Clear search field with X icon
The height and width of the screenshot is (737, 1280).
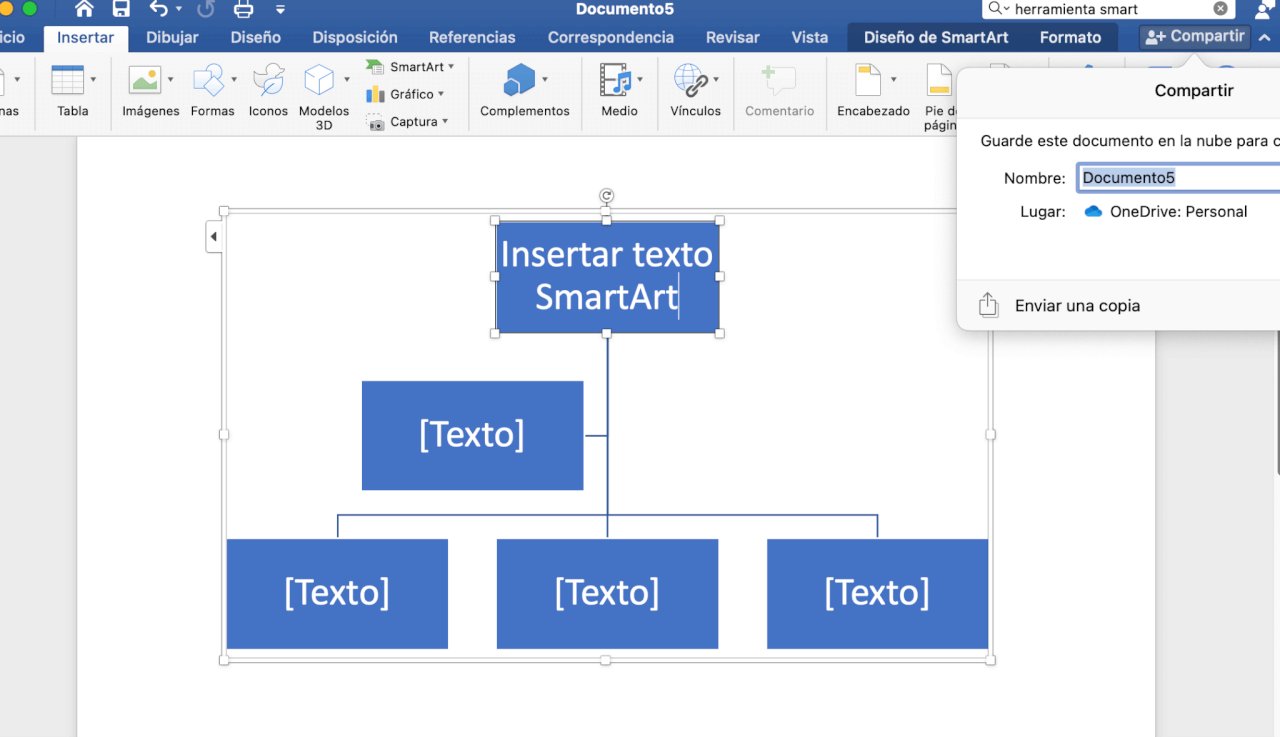pyautogui.click(x=1221, y=9)
